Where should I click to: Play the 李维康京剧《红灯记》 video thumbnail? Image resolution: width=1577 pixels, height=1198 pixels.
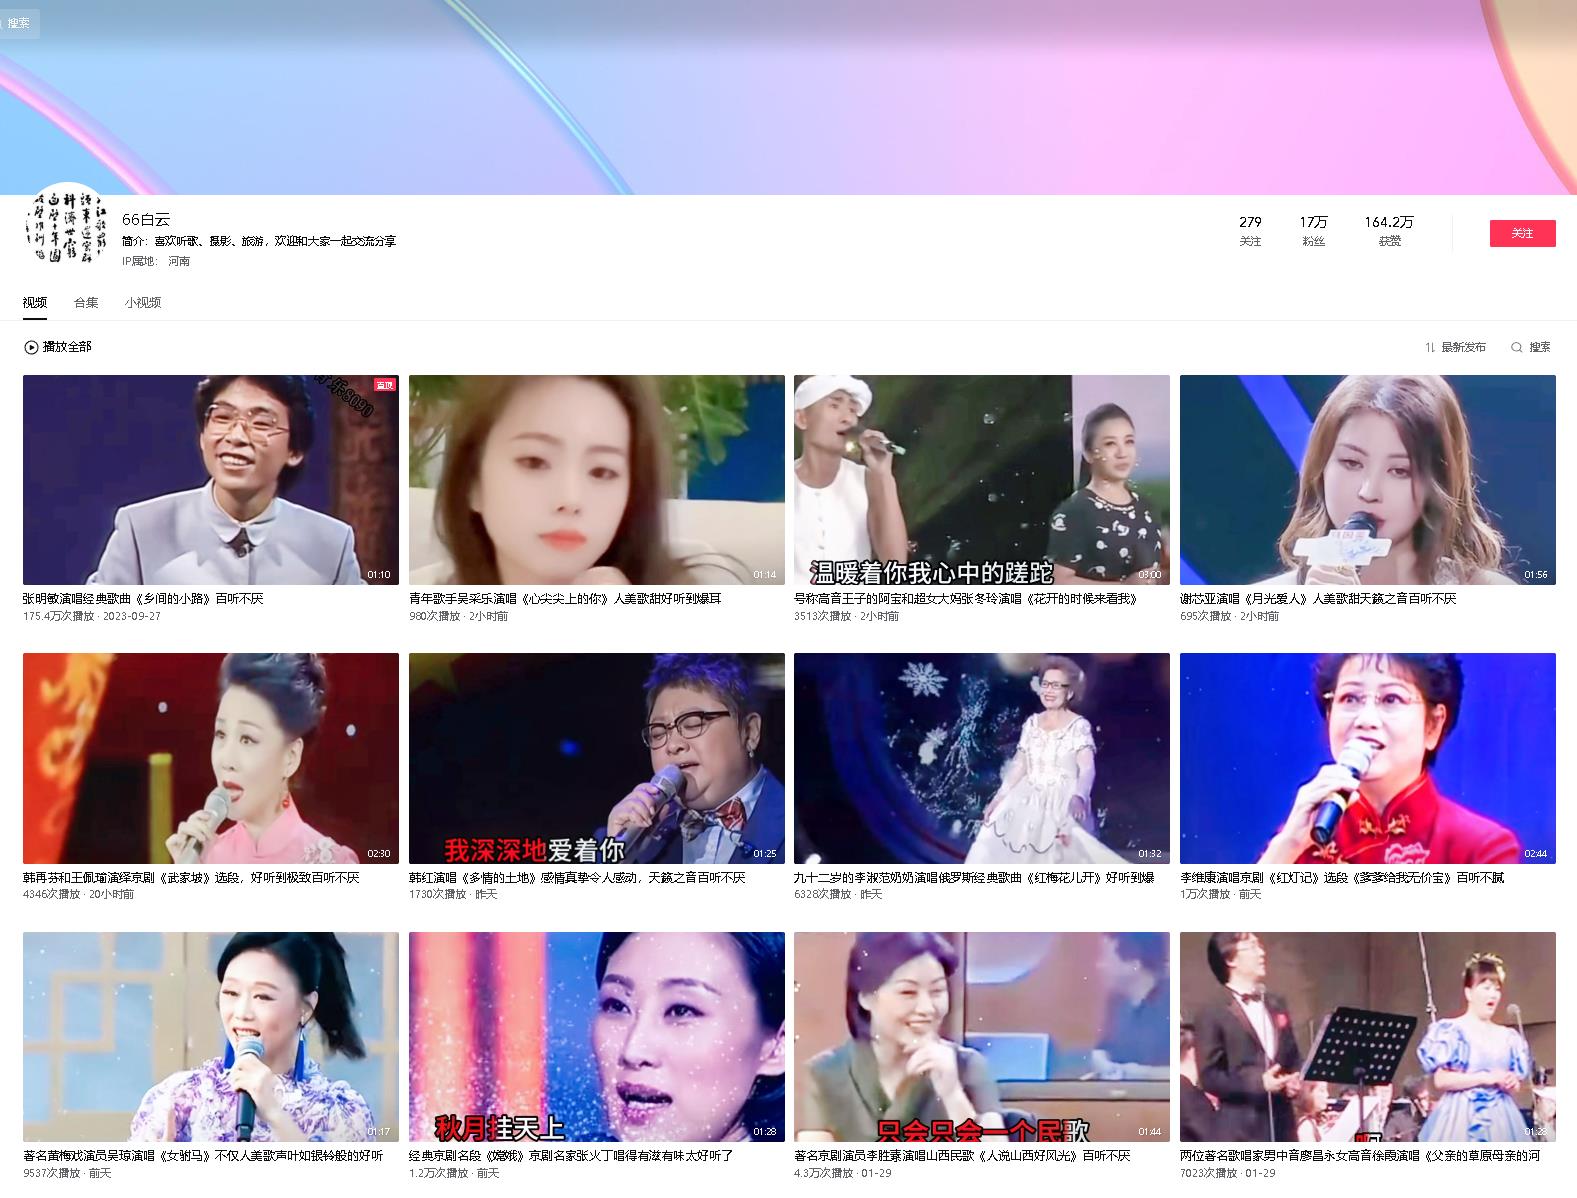click(x=1367, y=758)
